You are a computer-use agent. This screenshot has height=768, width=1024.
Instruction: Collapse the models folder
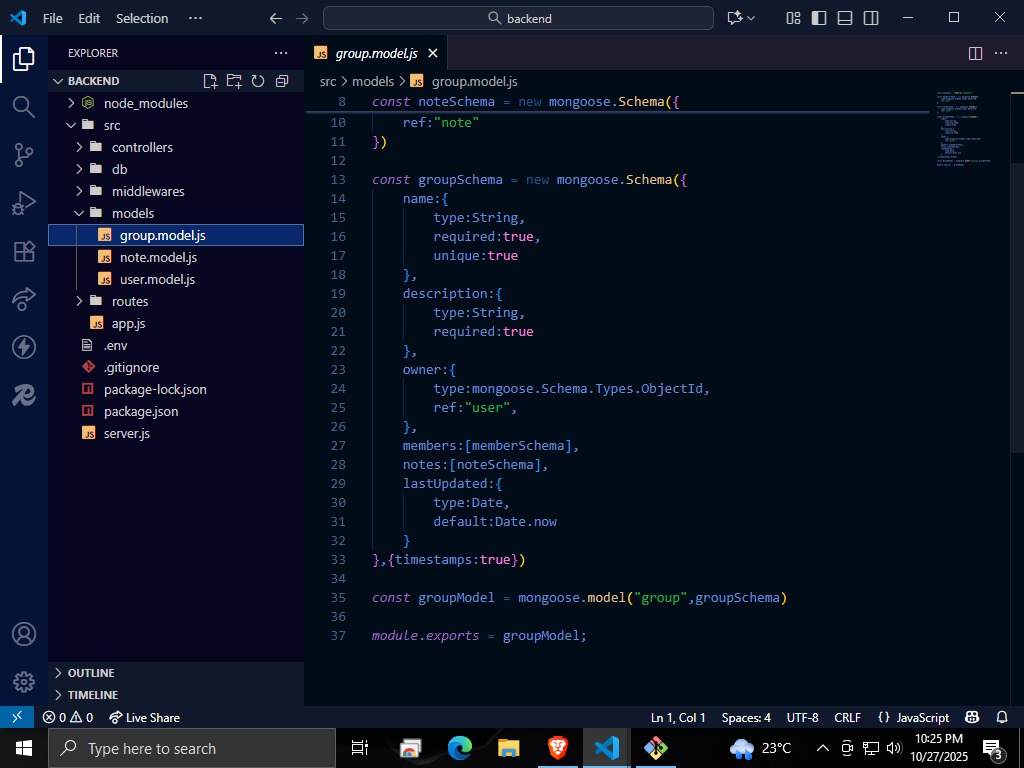click(x=78, y=212)
